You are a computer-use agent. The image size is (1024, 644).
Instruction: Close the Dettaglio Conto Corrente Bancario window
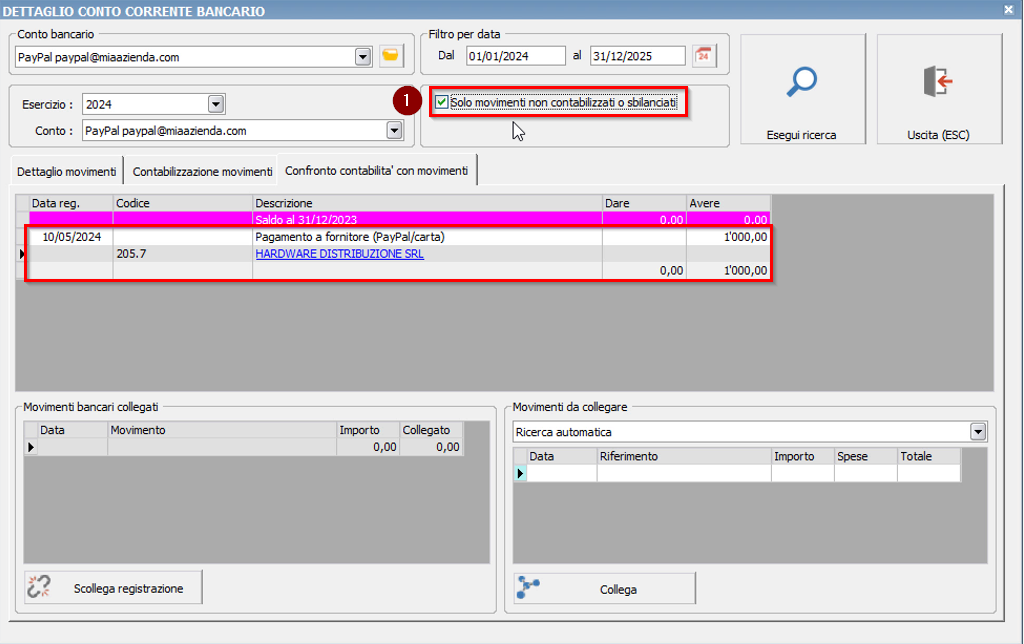click(1009, 10)
